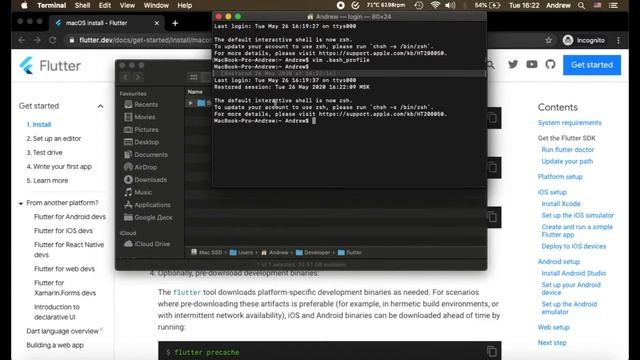Select Documents in Finder sidebar
Viewport: 640px width, 360px height.
146,155
